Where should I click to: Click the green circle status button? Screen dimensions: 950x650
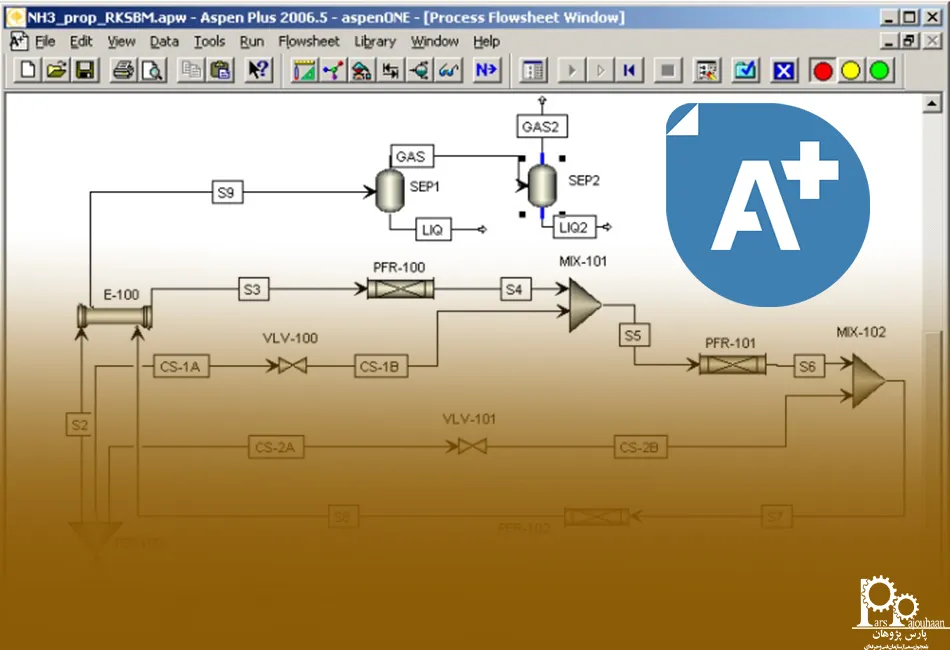878,71
